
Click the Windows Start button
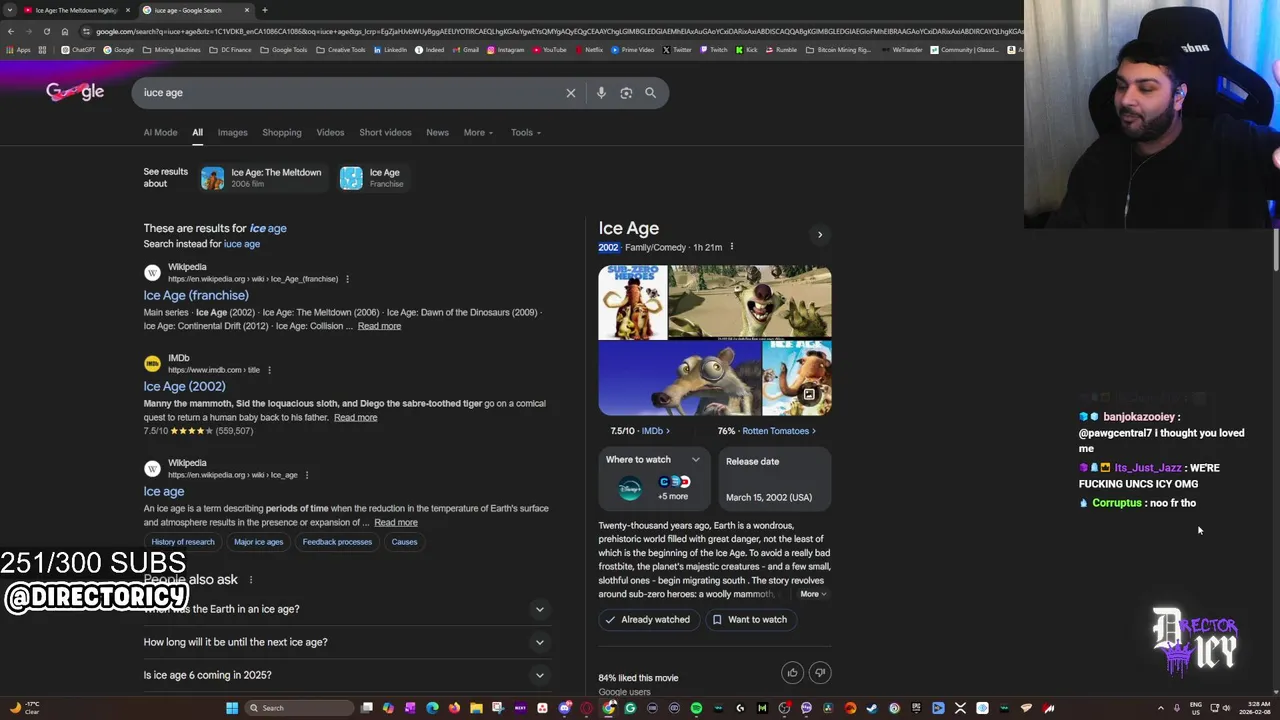(232, 708)
